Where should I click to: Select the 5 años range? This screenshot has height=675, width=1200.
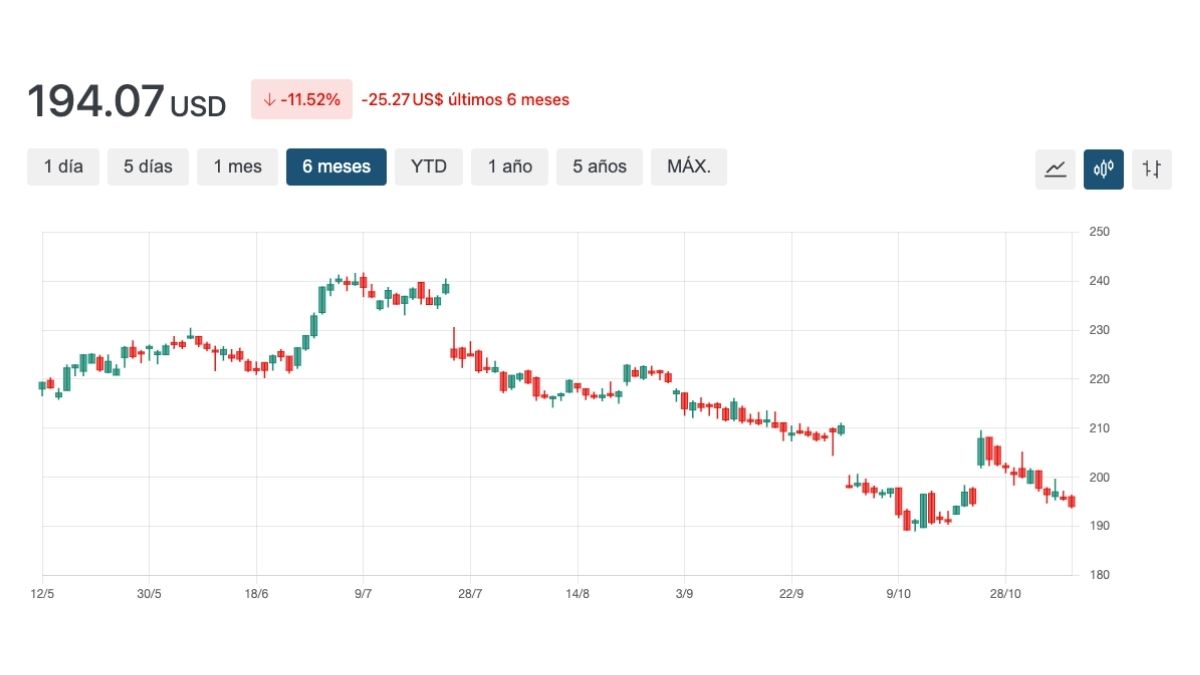[x=599, y=167]
